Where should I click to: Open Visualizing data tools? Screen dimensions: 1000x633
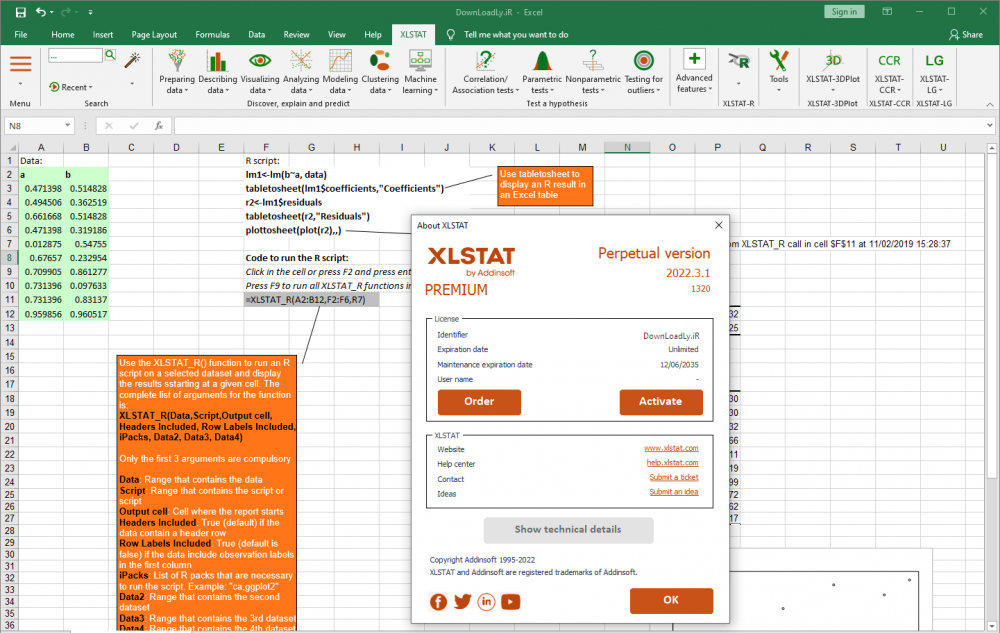[260, 71]
